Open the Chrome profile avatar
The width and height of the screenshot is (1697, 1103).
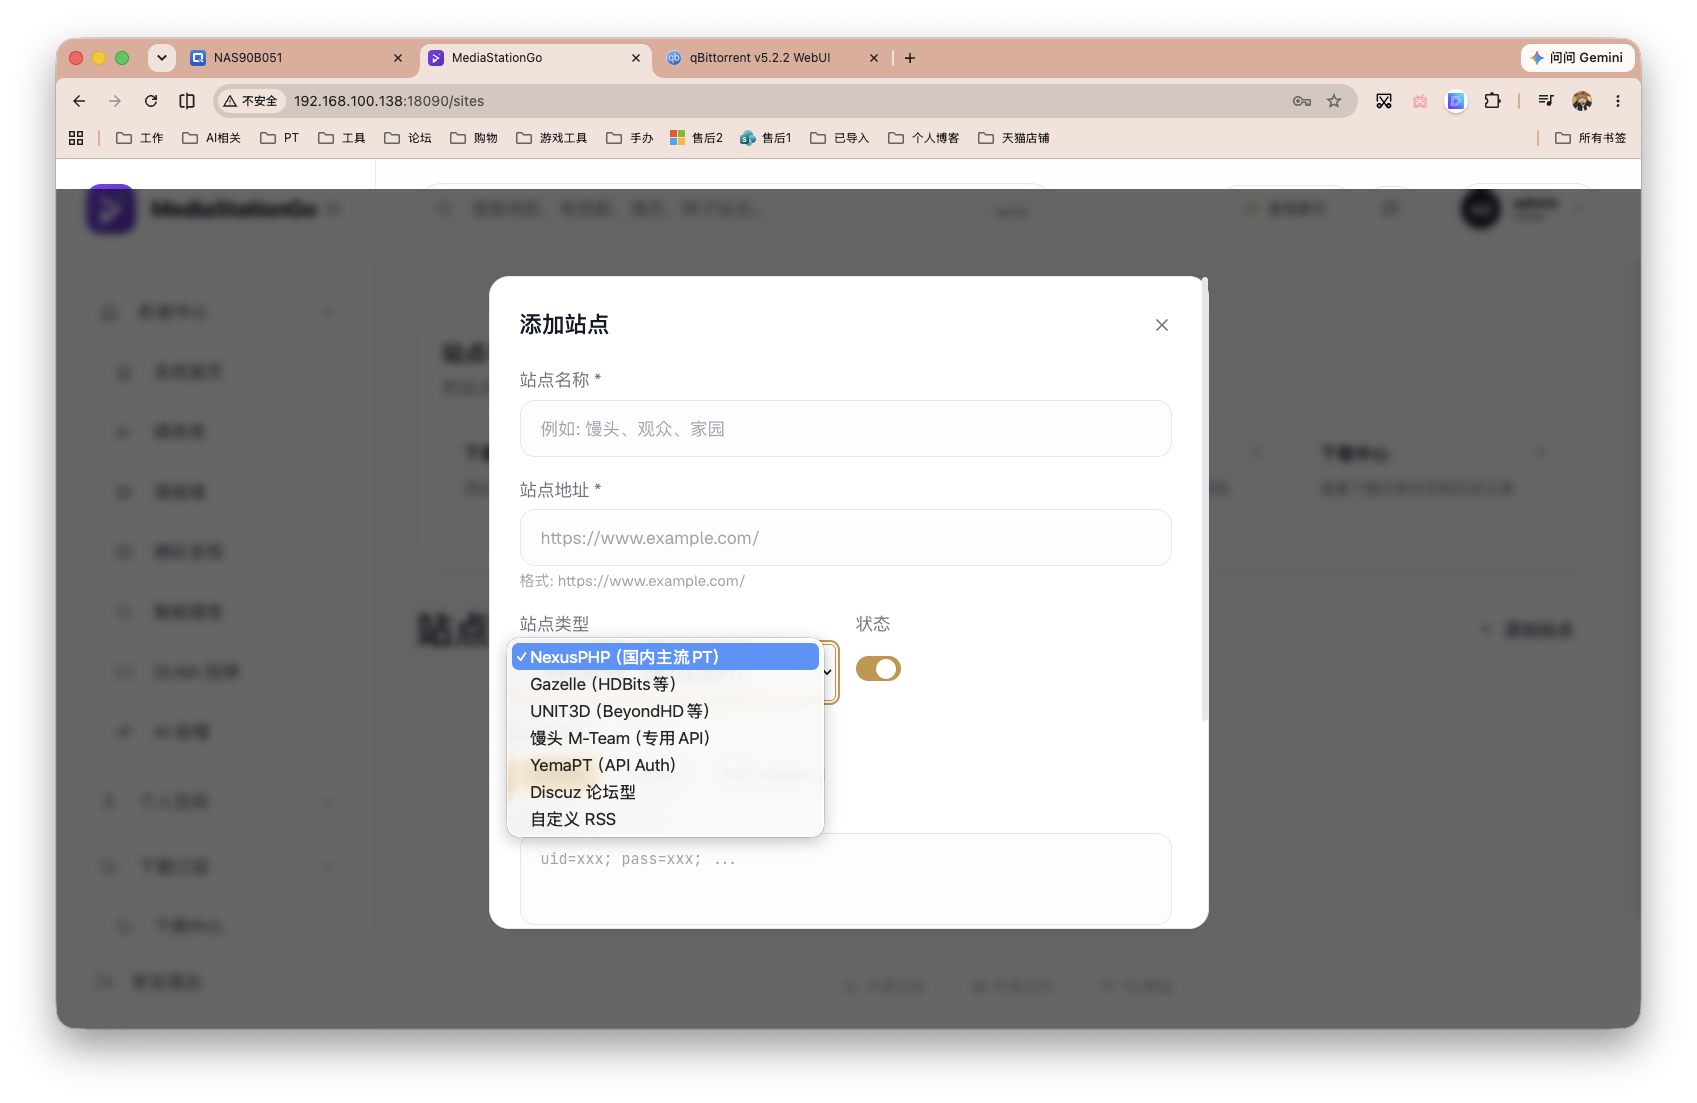[1582, 101]
